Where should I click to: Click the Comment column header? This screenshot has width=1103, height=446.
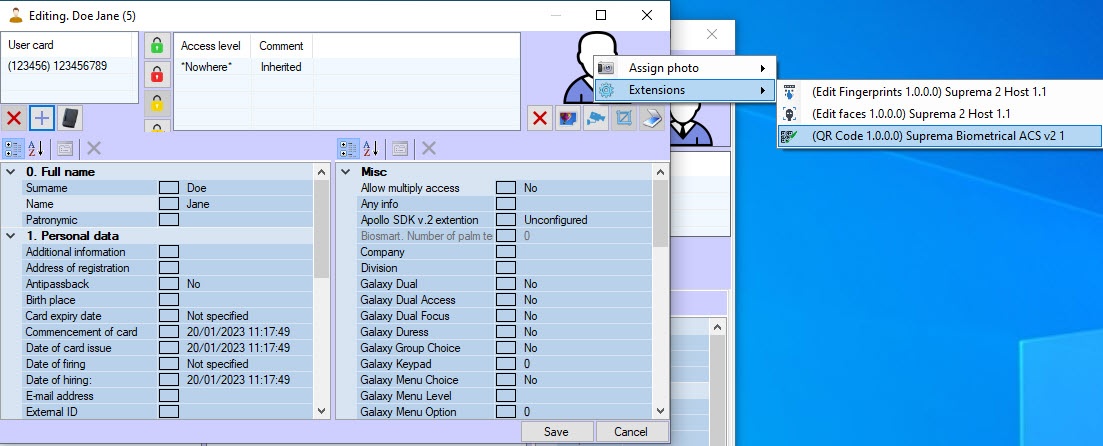[281, 46]
